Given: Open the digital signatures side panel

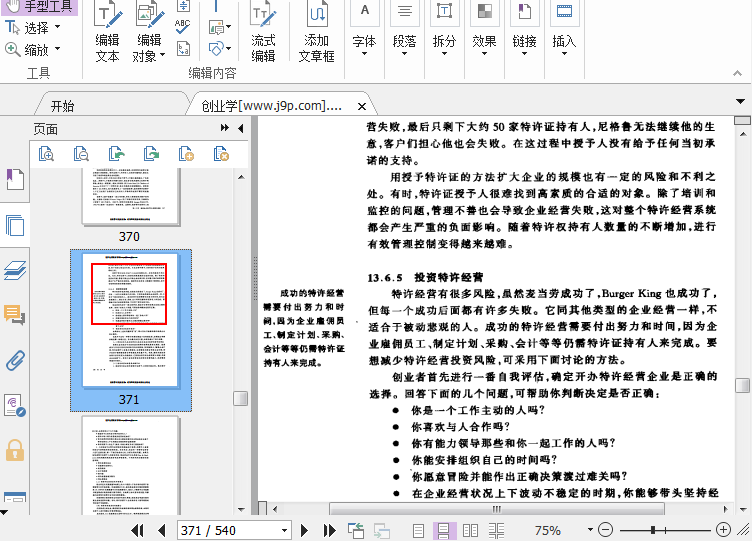Looking at the screenshot, I should coord(15,405).
